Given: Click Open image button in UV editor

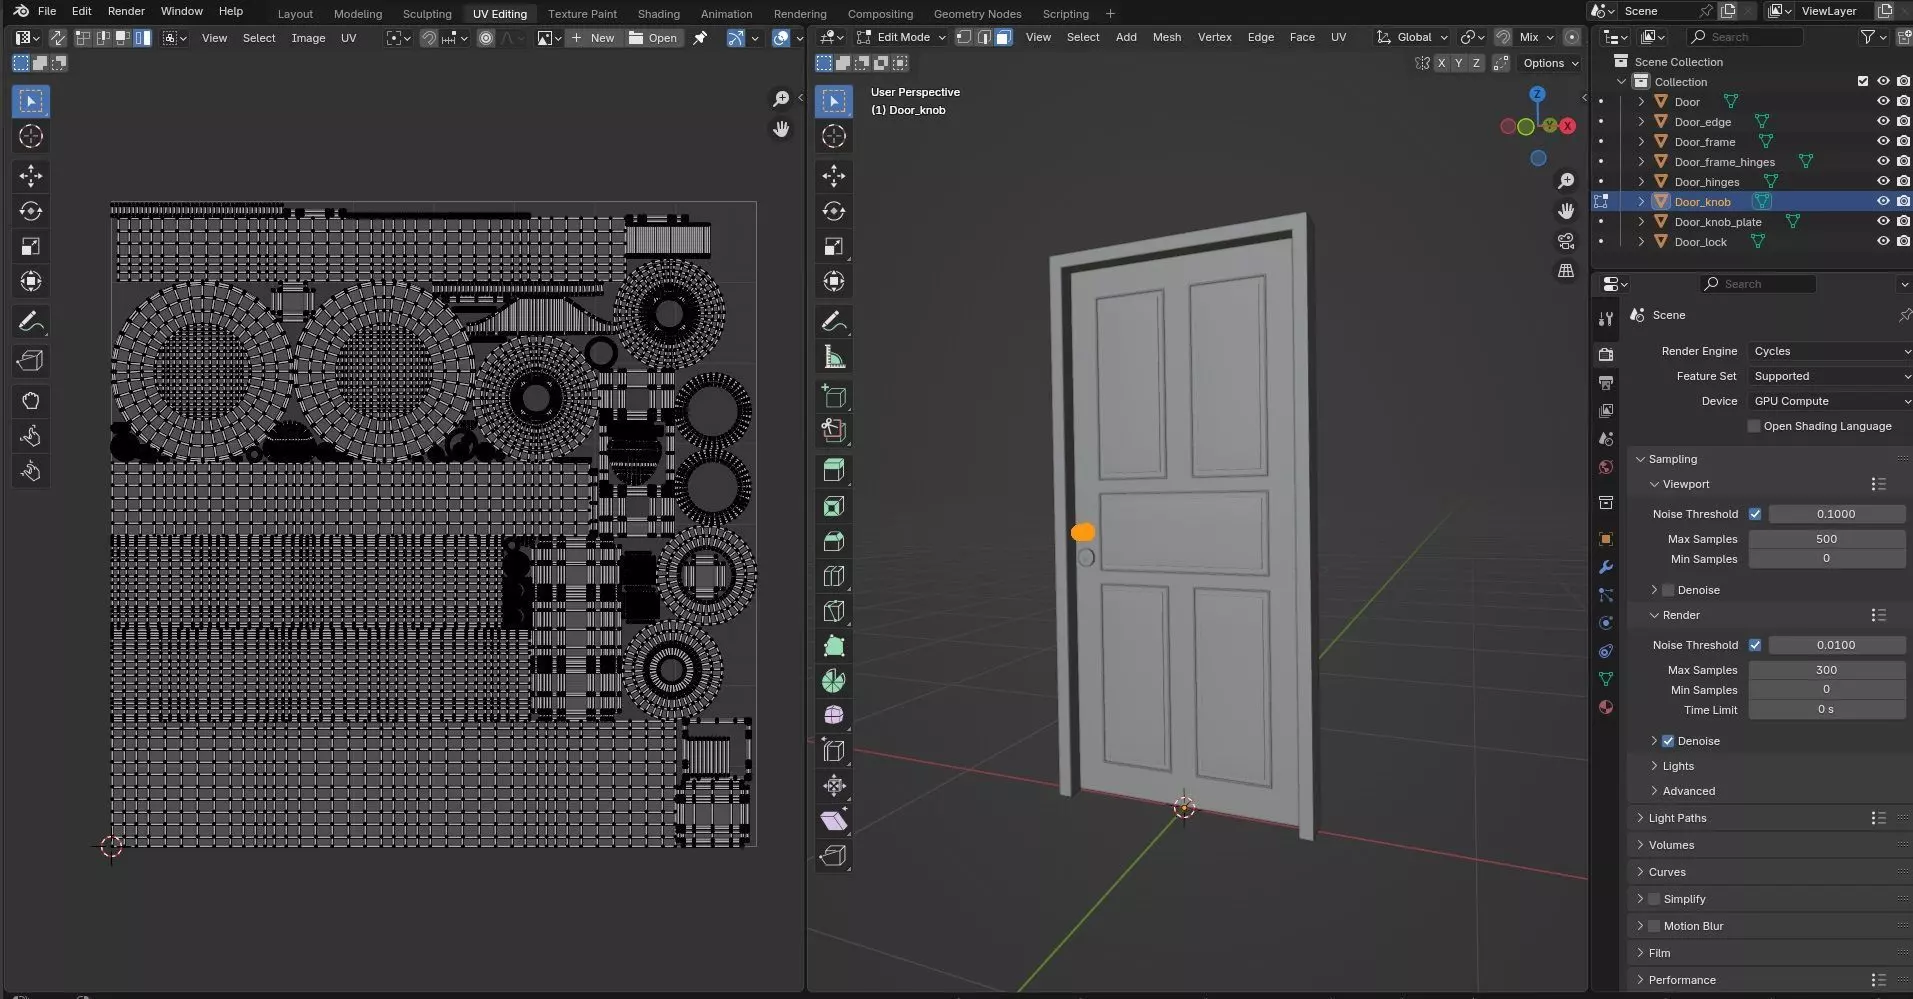Looking at the screenshot, I should (653, 38).
